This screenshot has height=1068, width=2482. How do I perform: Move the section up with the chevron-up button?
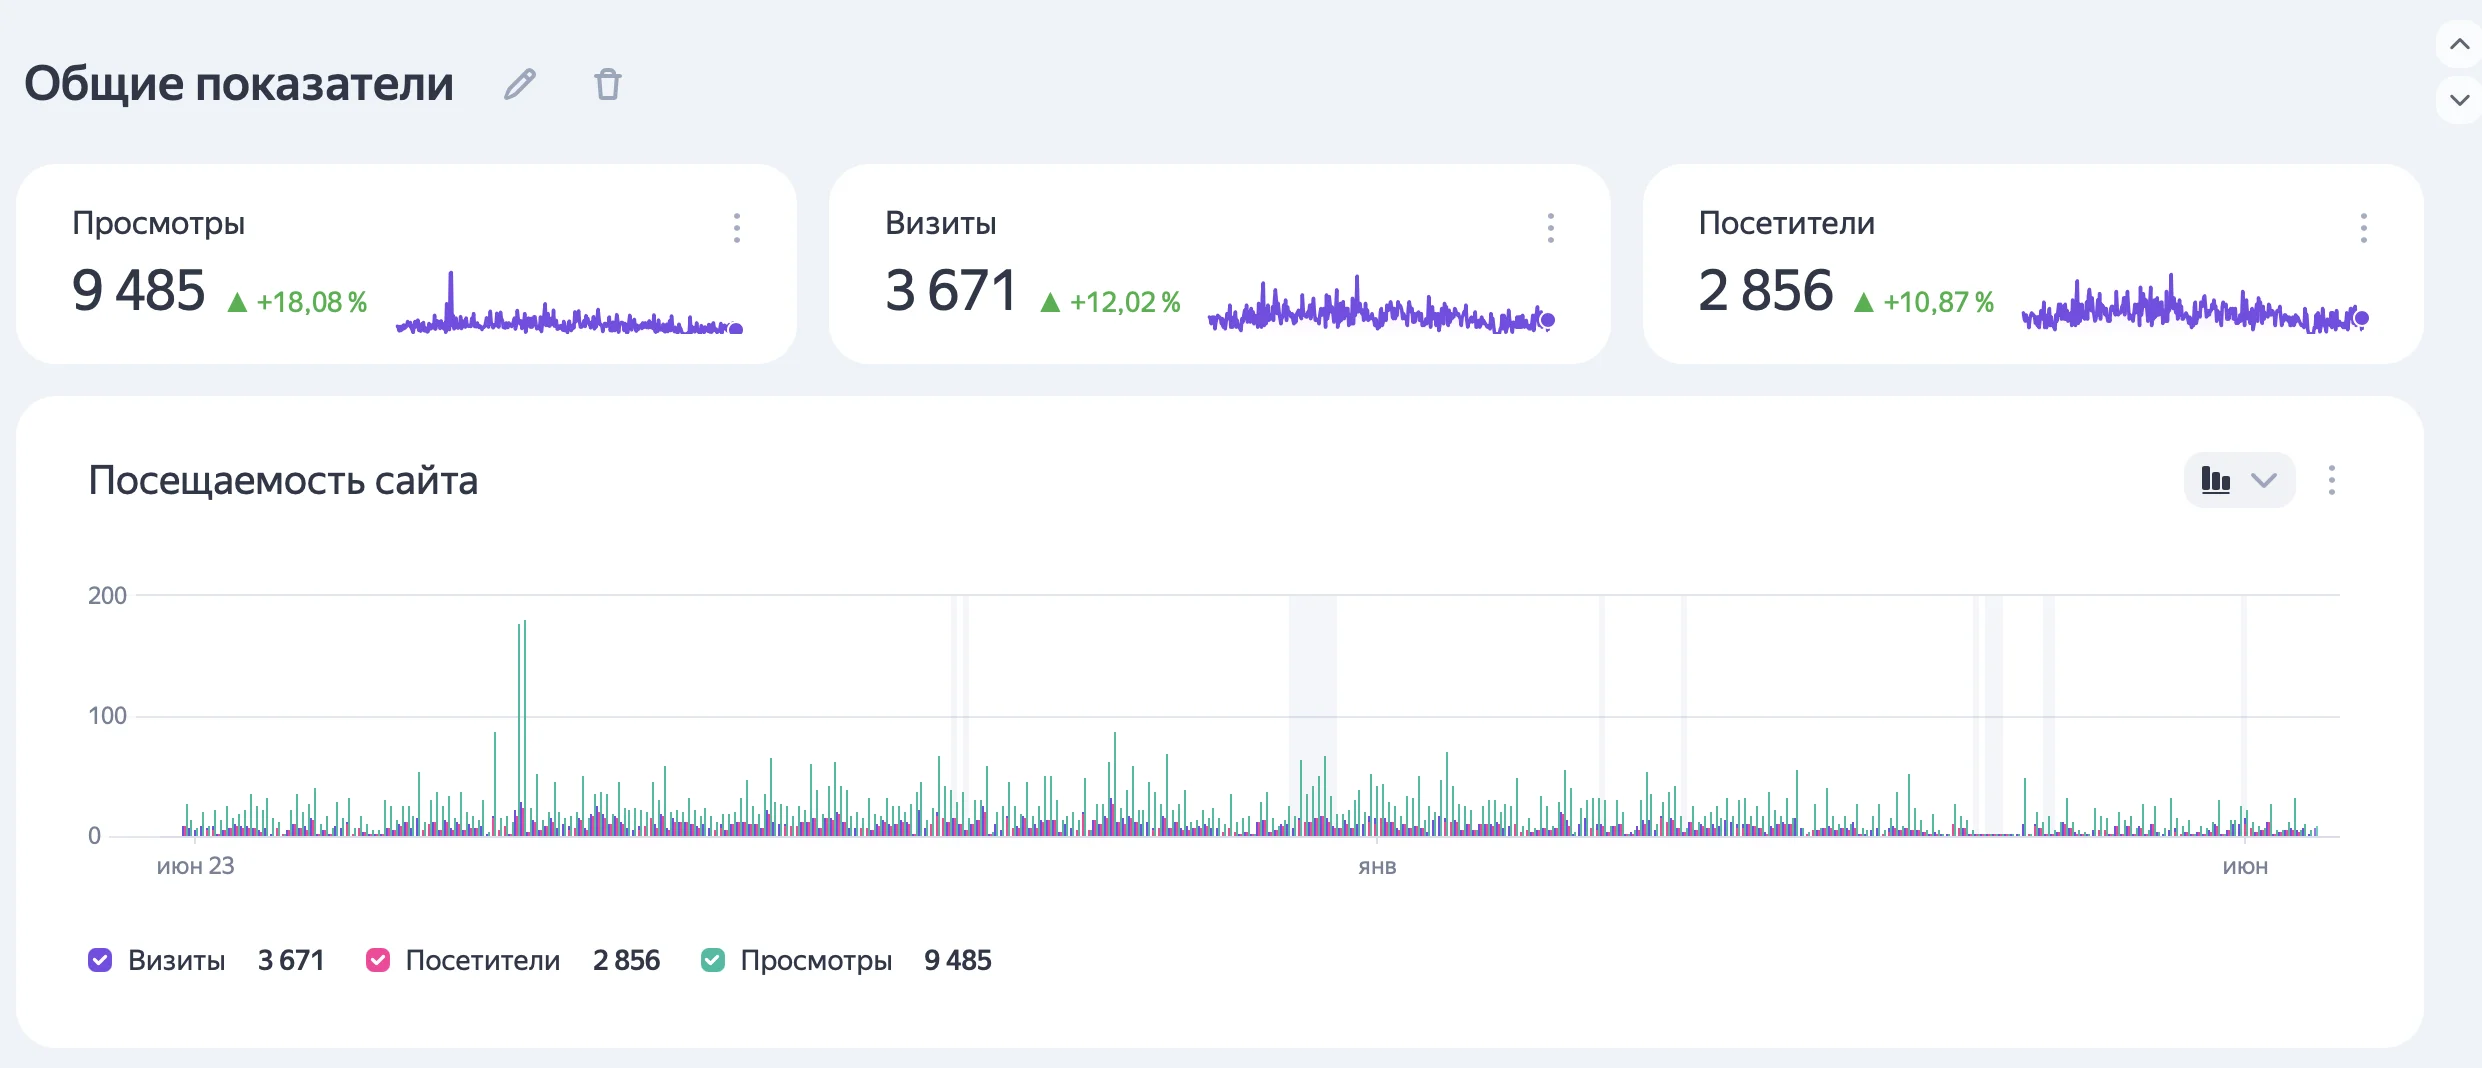click(2459, 44)
